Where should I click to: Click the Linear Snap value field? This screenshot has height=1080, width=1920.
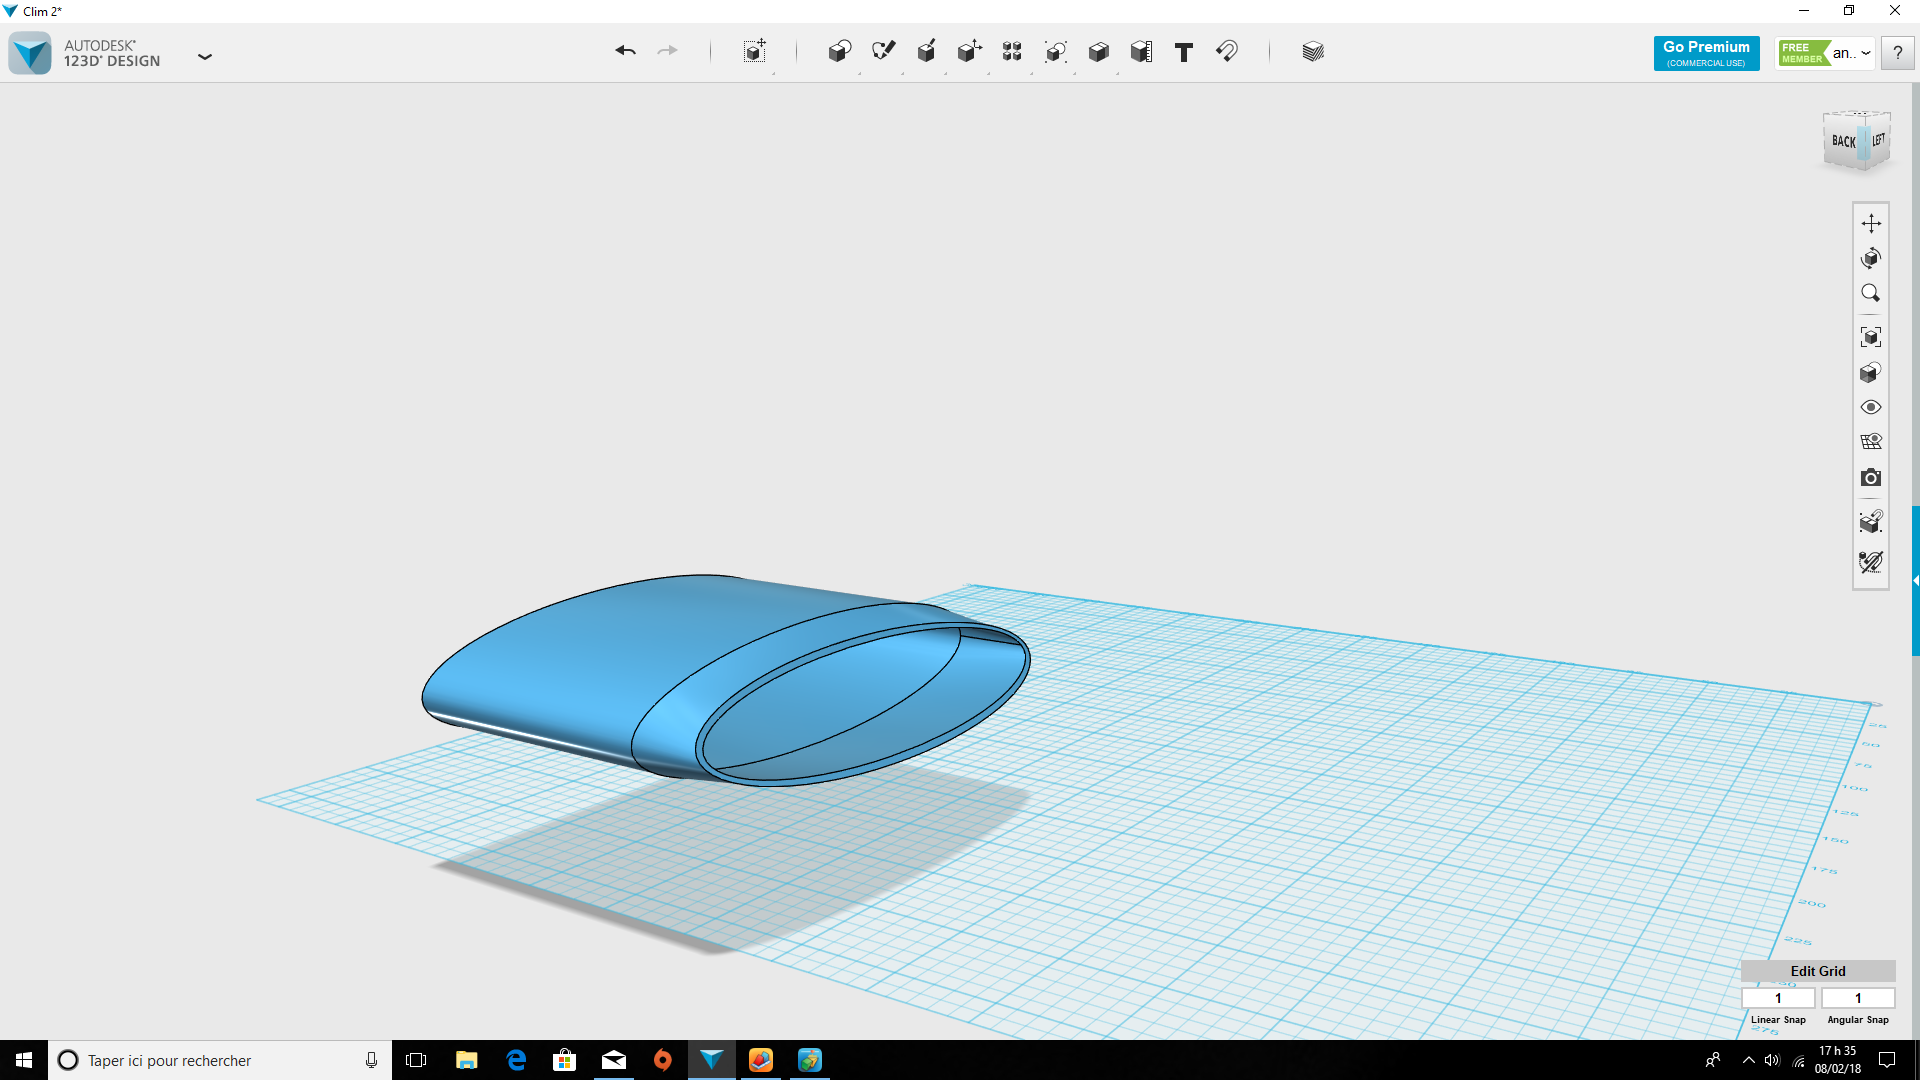(x=1778, y=998)
